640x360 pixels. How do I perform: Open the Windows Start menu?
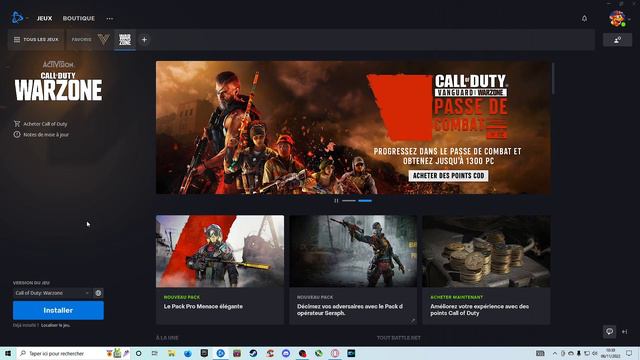8,353
